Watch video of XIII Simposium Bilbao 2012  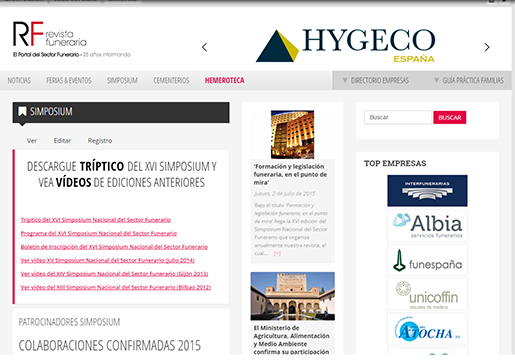[x=116, y=287]
